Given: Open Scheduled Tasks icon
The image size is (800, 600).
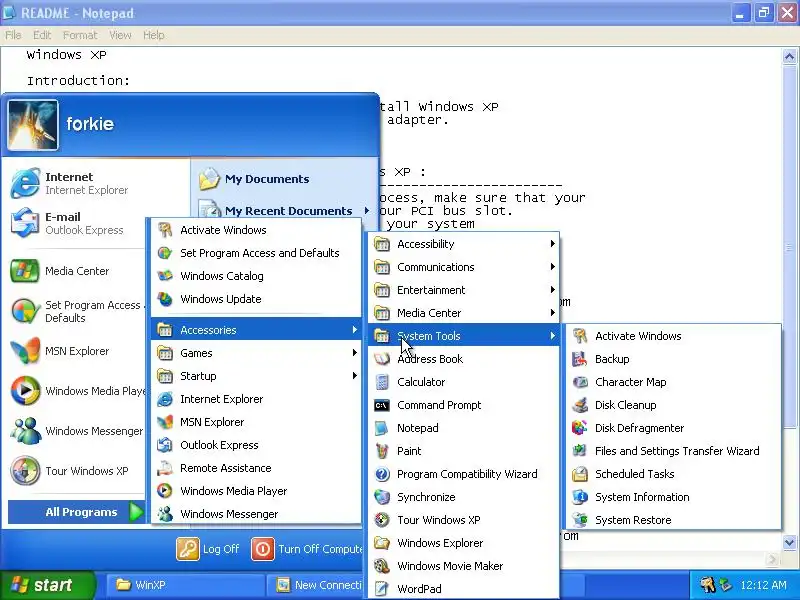Looking at the screenshot, I should point(580,473).
